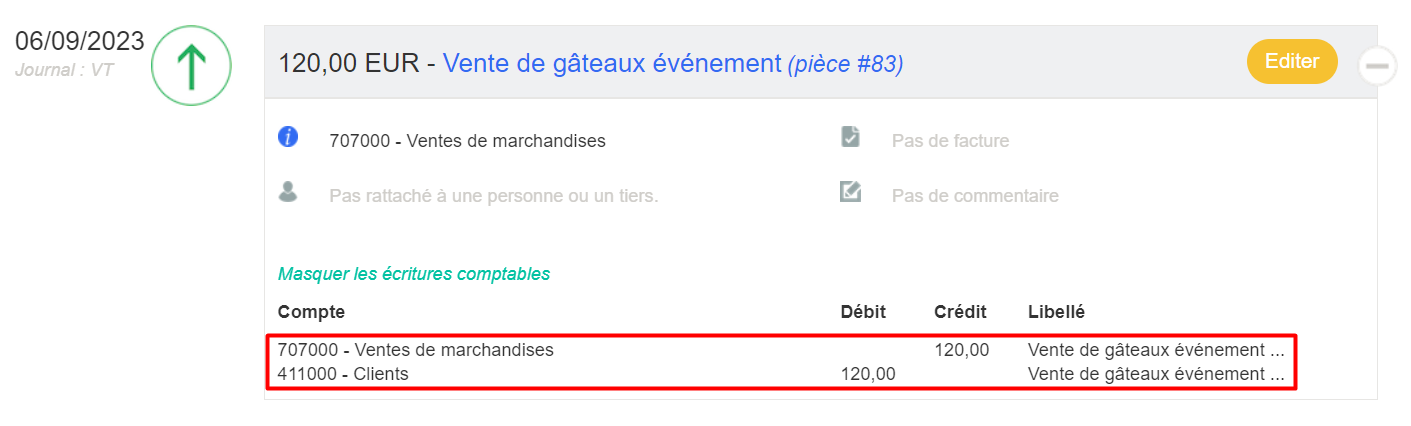Click the "Pas de facture" text
The width and height of the screenshot is (1411, 426).
click(x=950, y=141)
